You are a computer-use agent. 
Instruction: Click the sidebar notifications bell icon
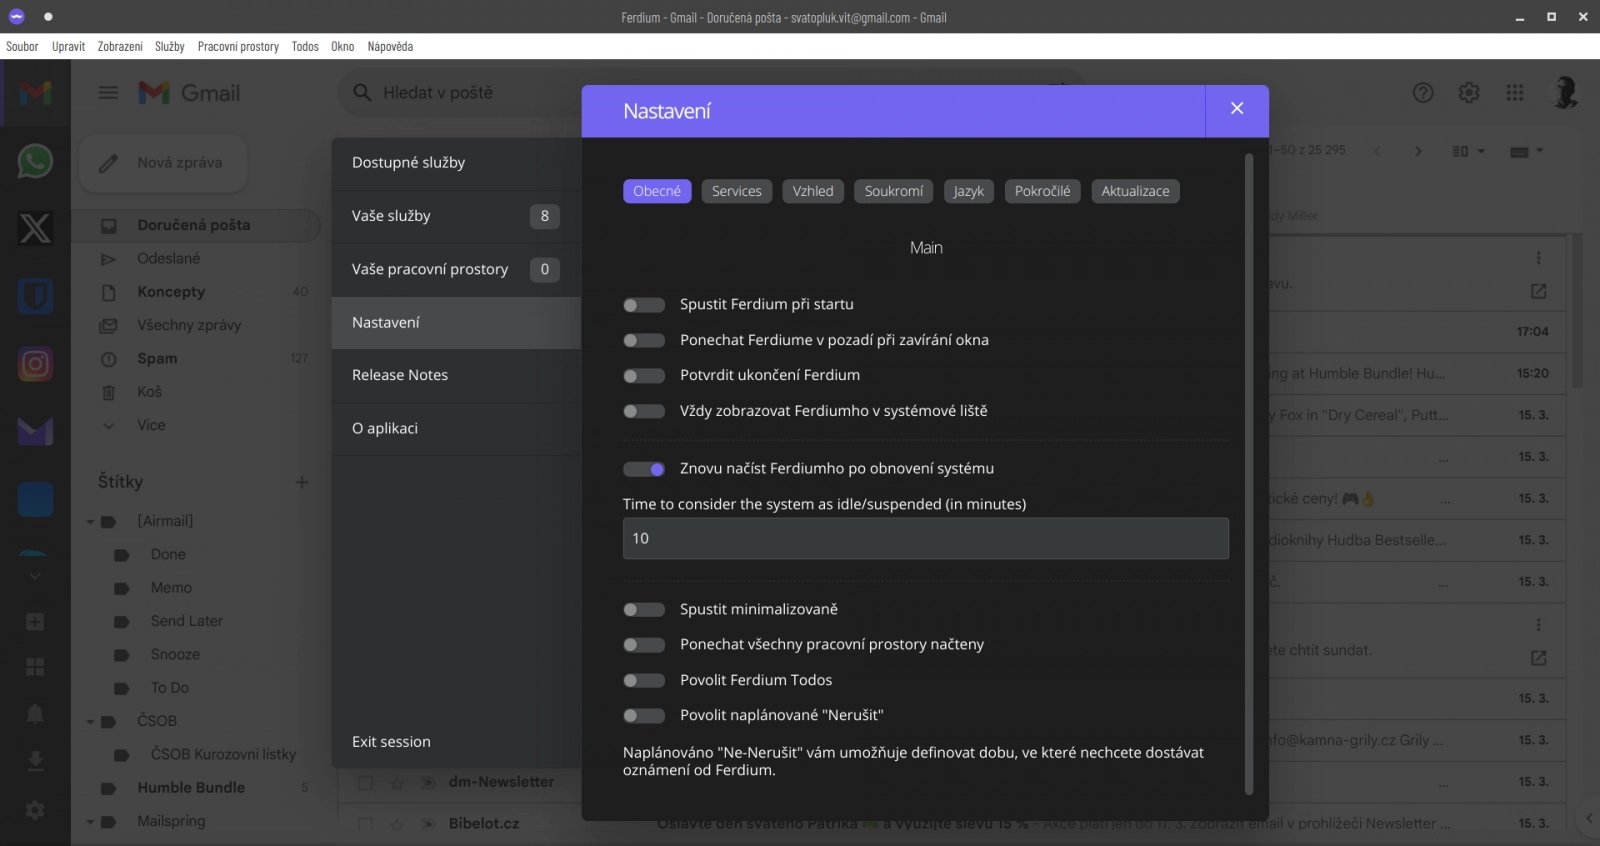point(35,713)
